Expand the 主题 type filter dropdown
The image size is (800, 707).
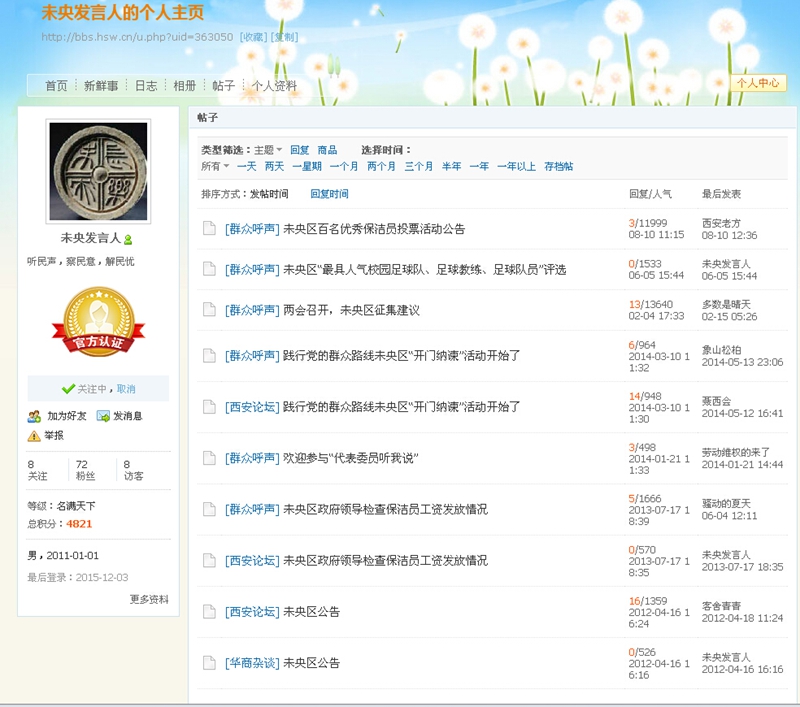point(268,150)
